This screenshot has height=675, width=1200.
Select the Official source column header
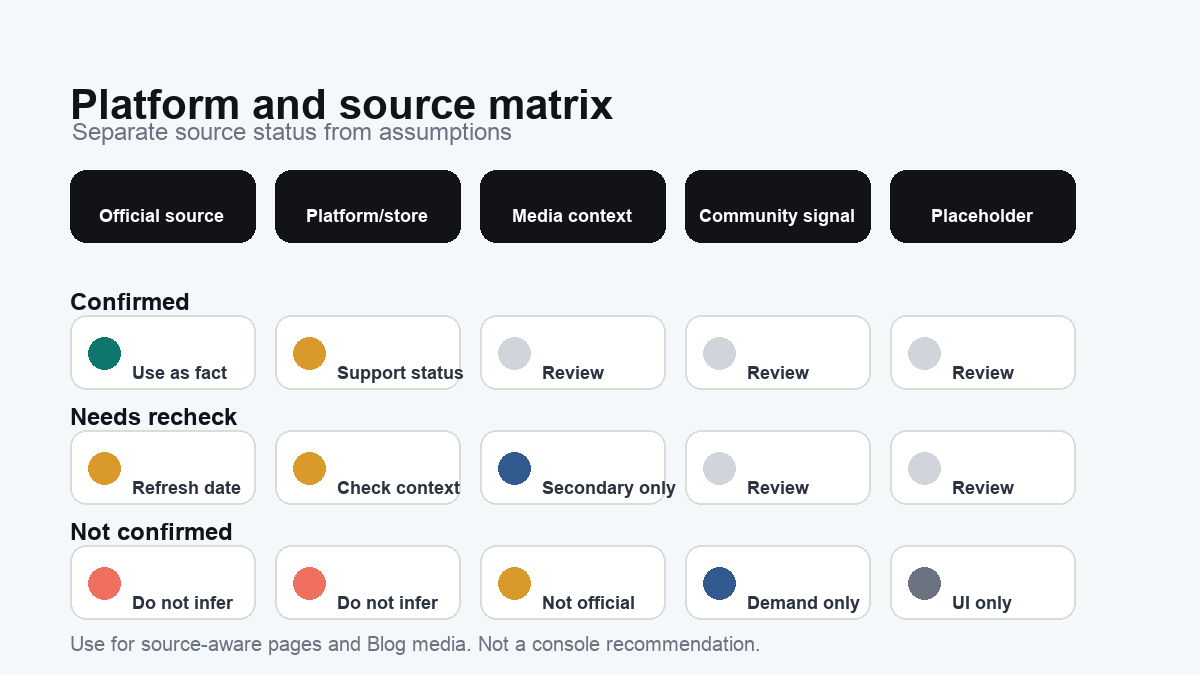point(163,206)
